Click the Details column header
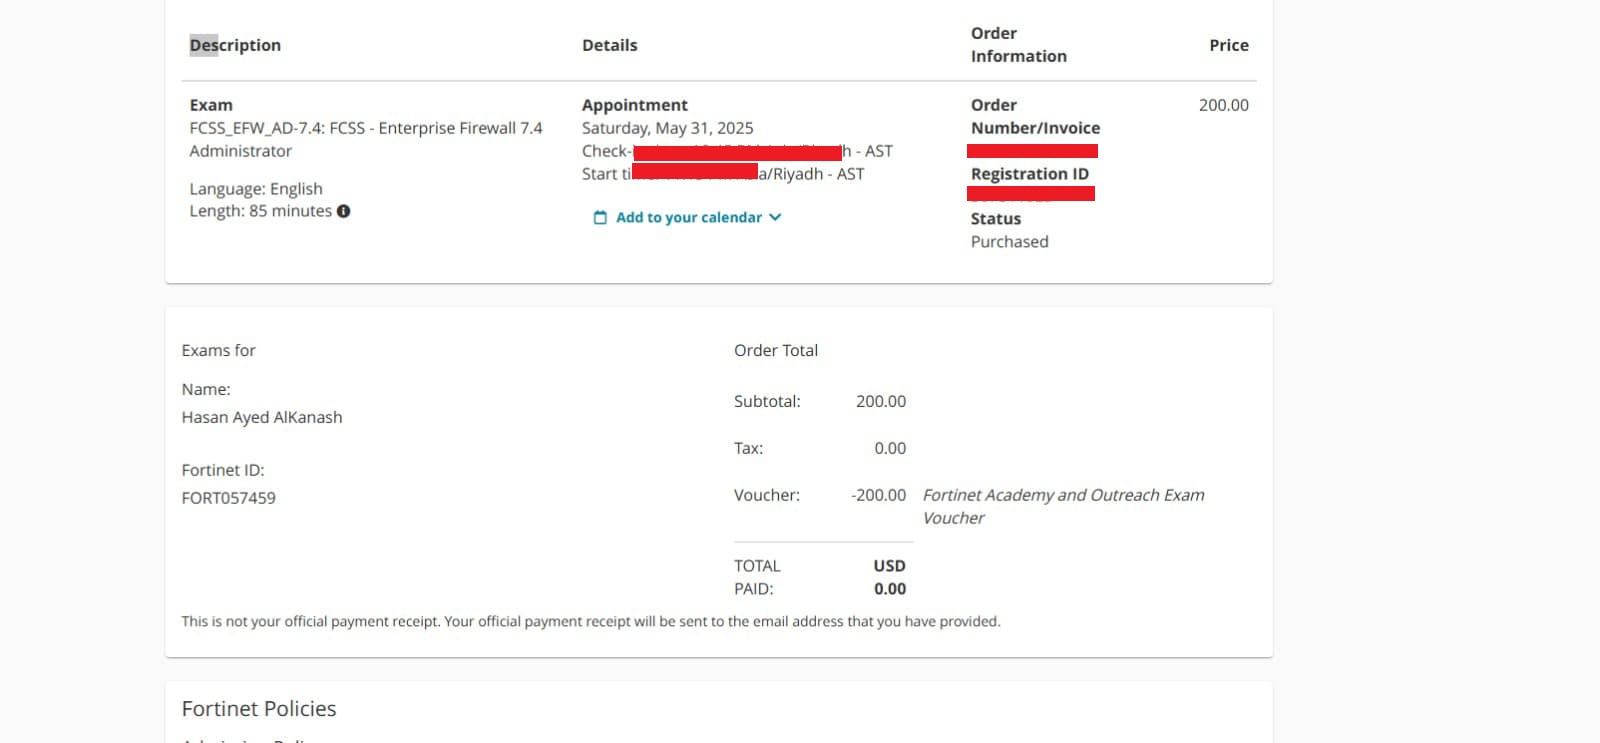The height and width of the screenshot is (743, 1600). pyautogui.click(x=609, y=45)
